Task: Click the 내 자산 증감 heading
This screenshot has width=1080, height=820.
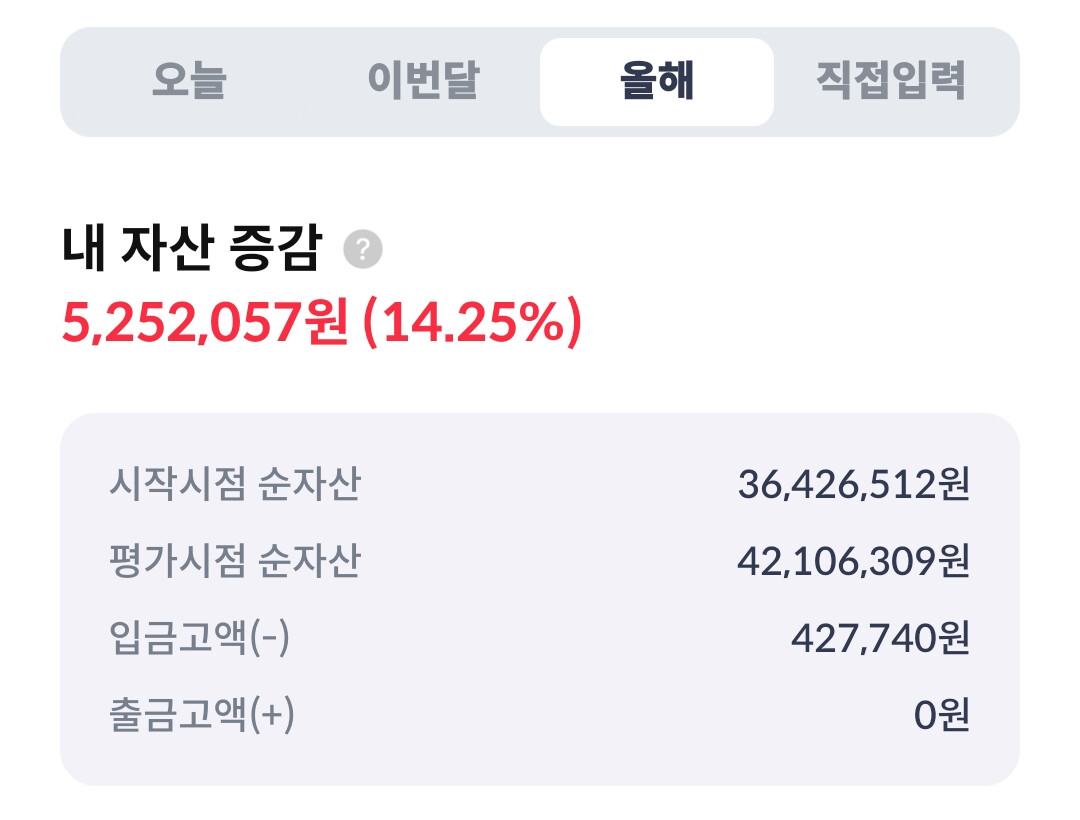Action: (x=191, y=250)
